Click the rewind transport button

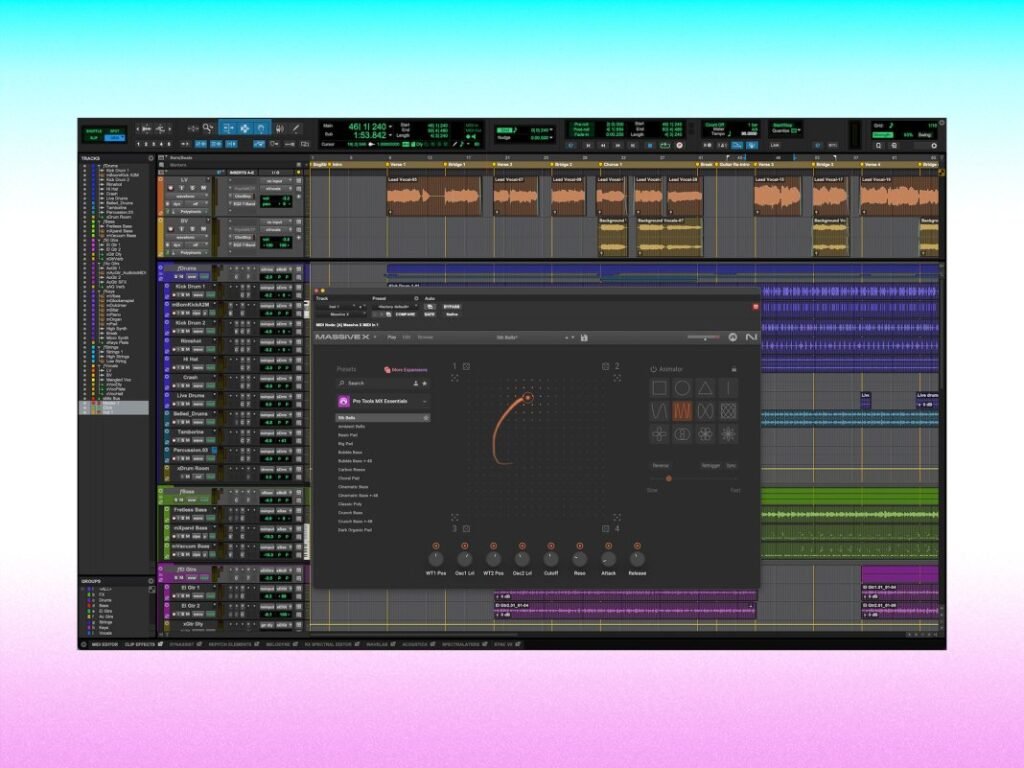(x=603, y=145)
